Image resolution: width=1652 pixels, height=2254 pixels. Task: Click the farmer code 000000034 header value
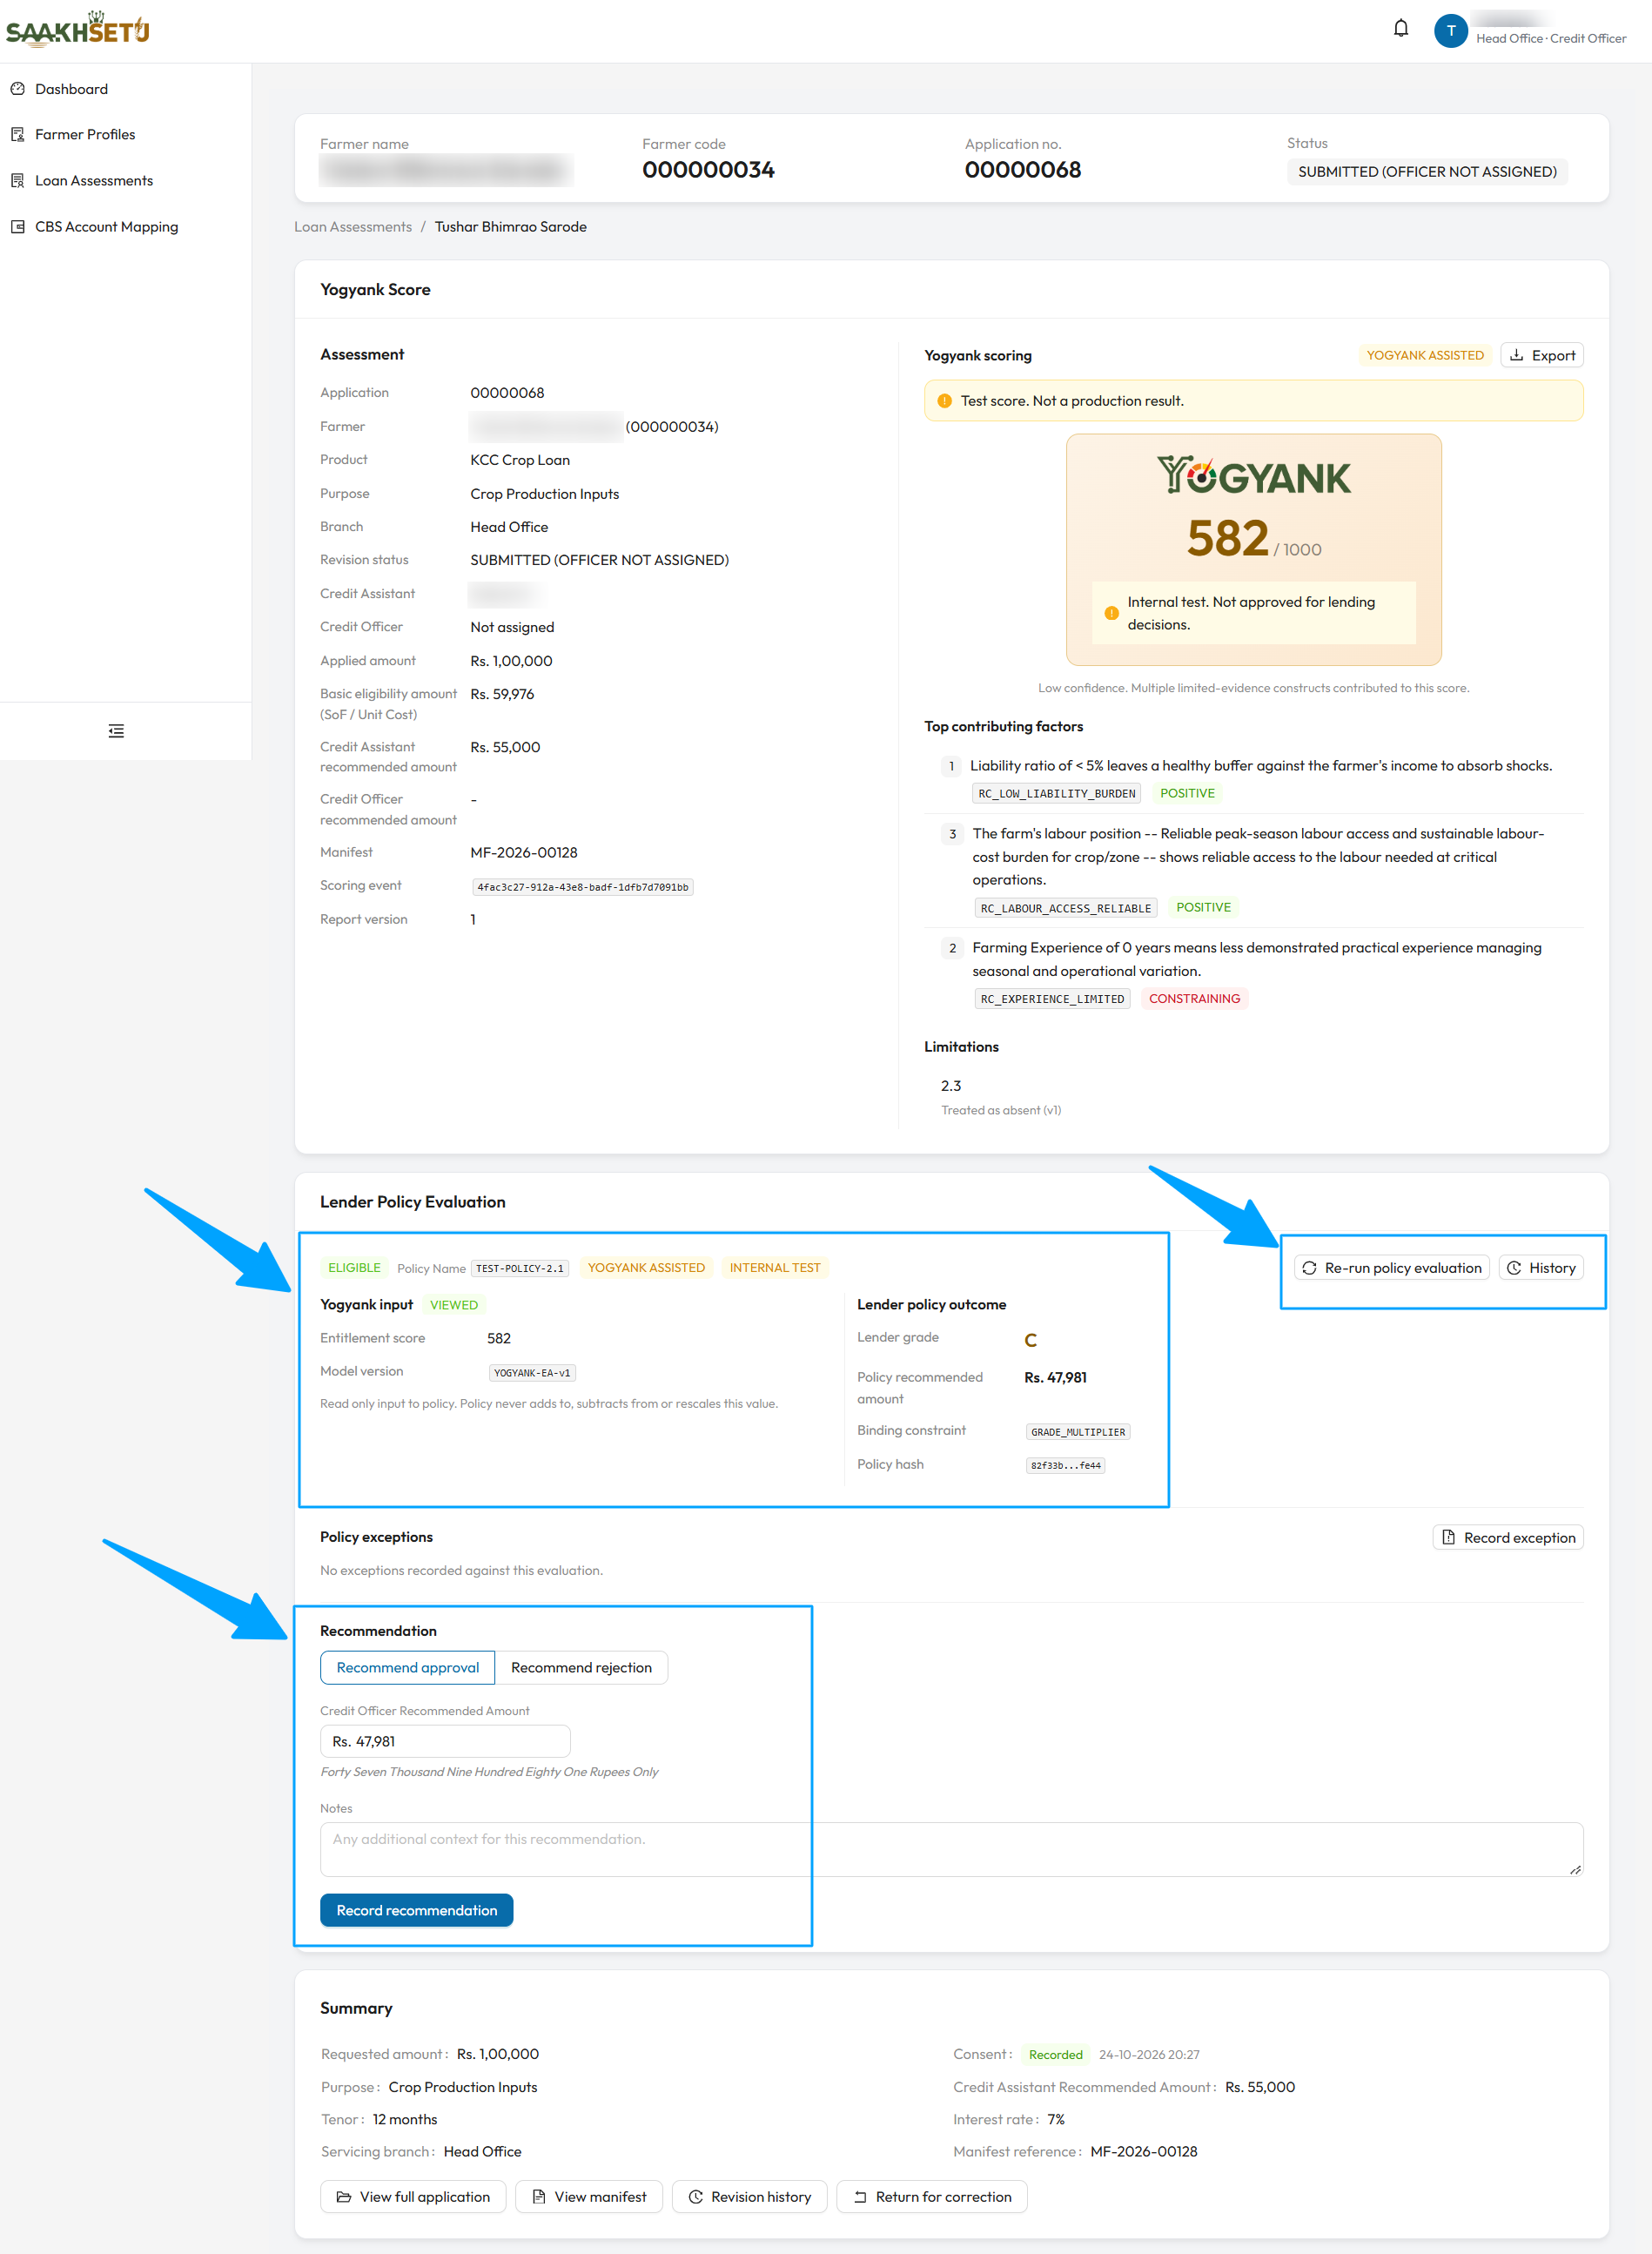[x=708, y=170]
